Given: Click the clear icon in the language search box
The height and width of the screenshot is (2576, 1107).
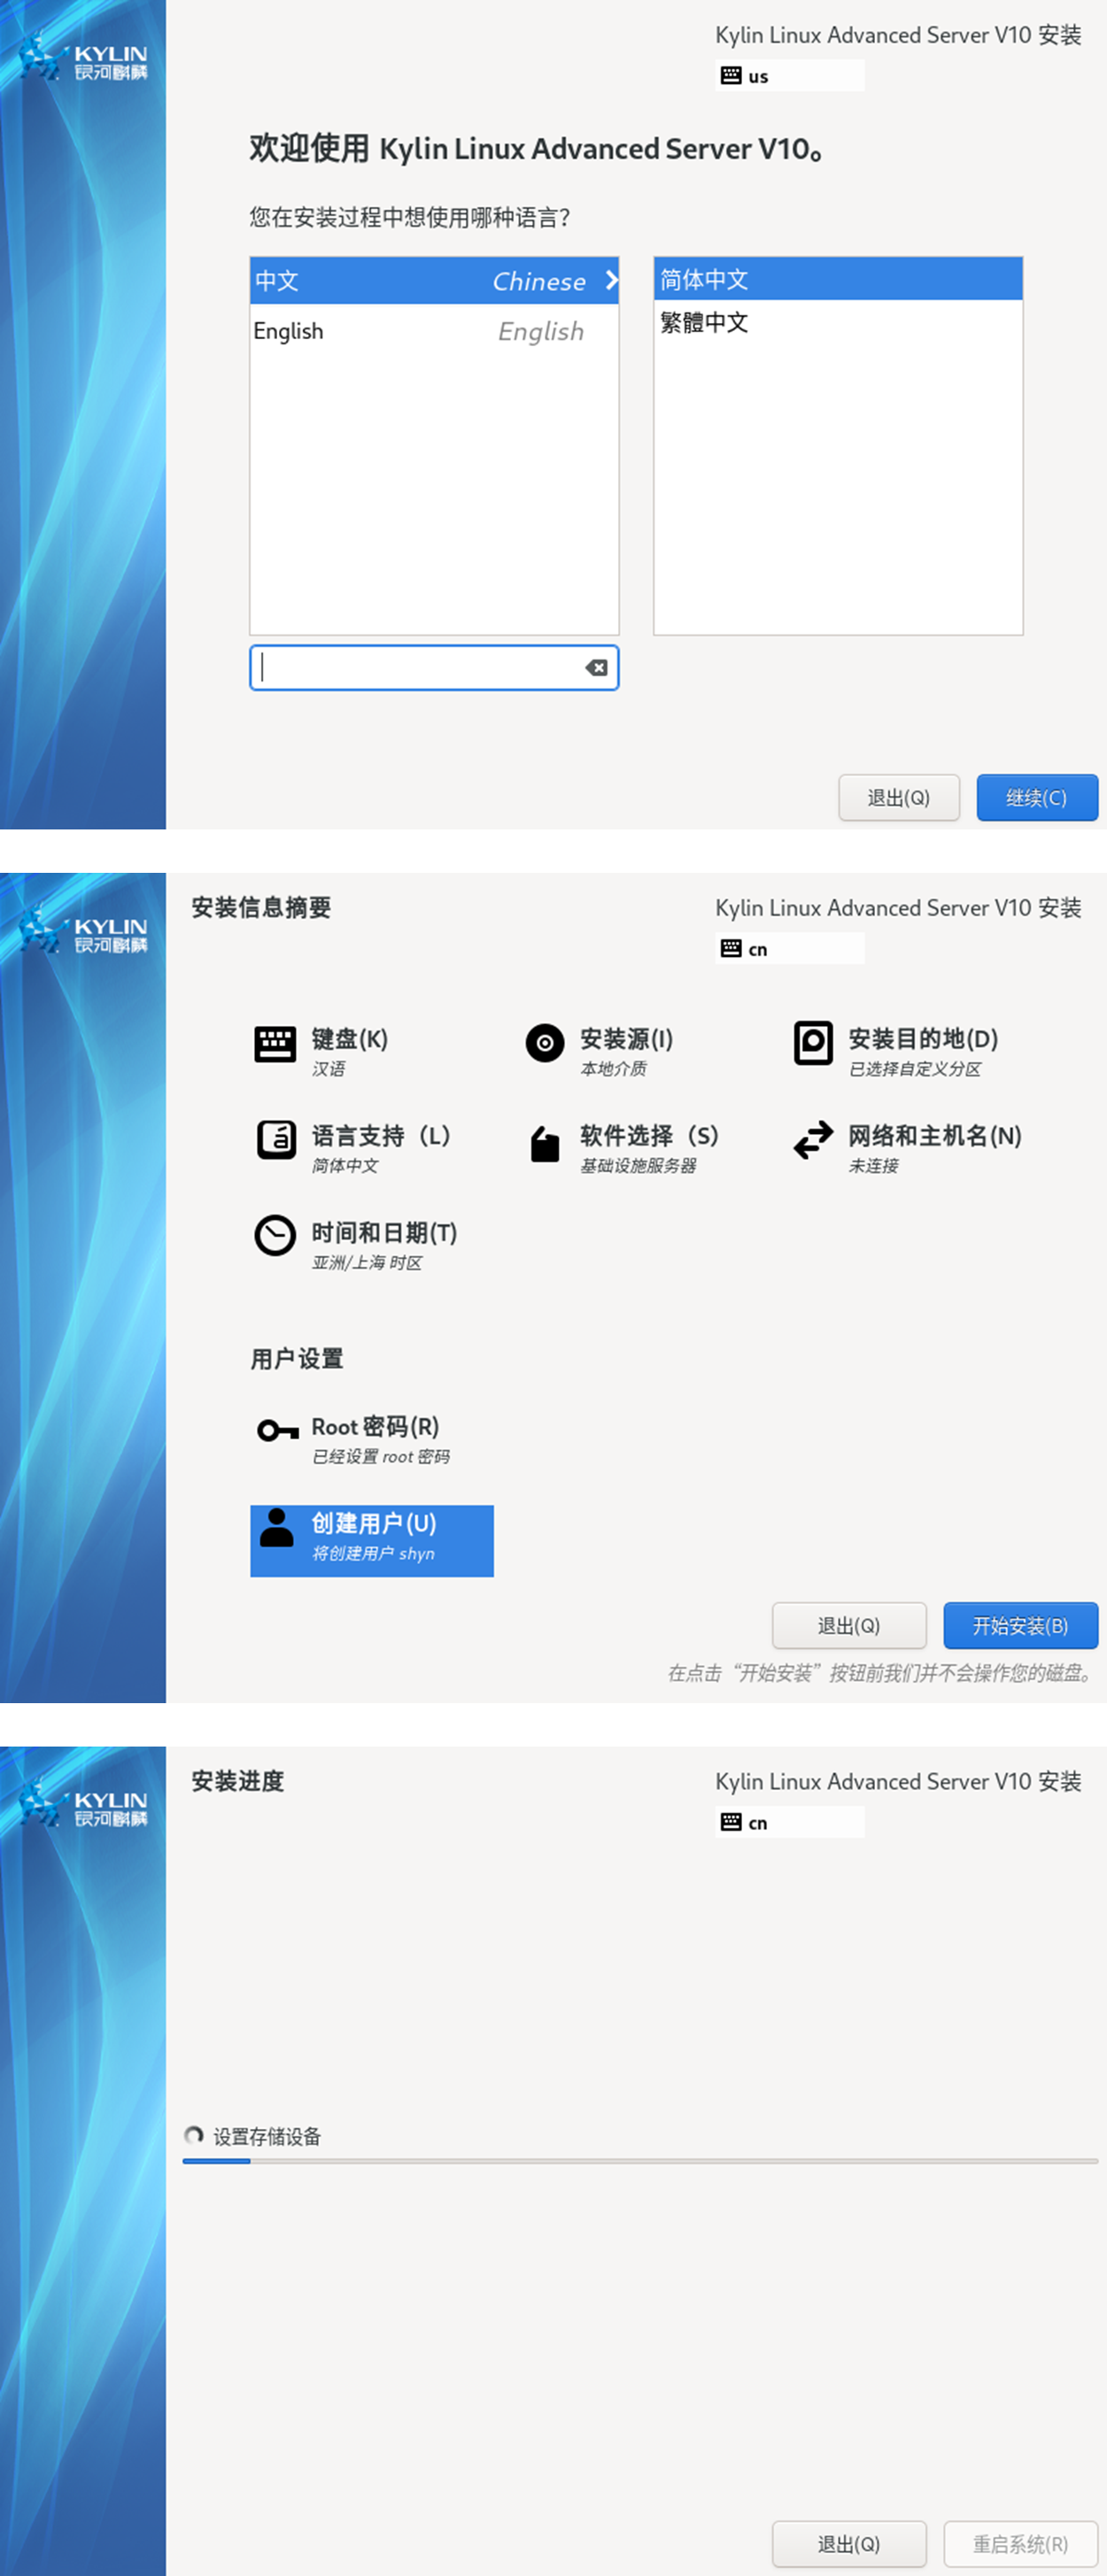Looking at the screenshot, I should (x=597, y=668).
